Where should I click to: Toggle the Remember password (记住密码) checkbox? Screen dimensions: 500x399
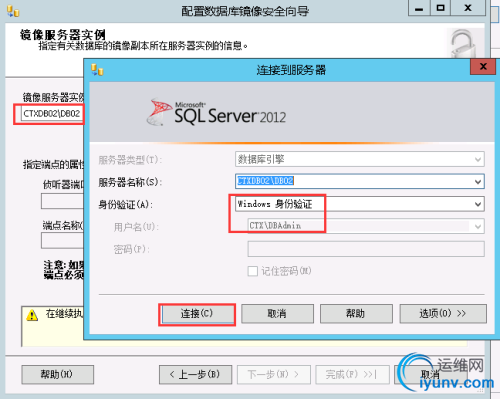pyautogui.click(x=253, y=271)
